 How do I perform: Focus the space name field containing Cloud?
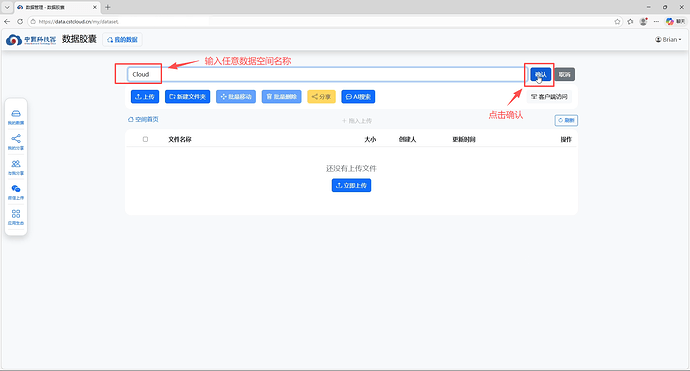pos(327,74)
